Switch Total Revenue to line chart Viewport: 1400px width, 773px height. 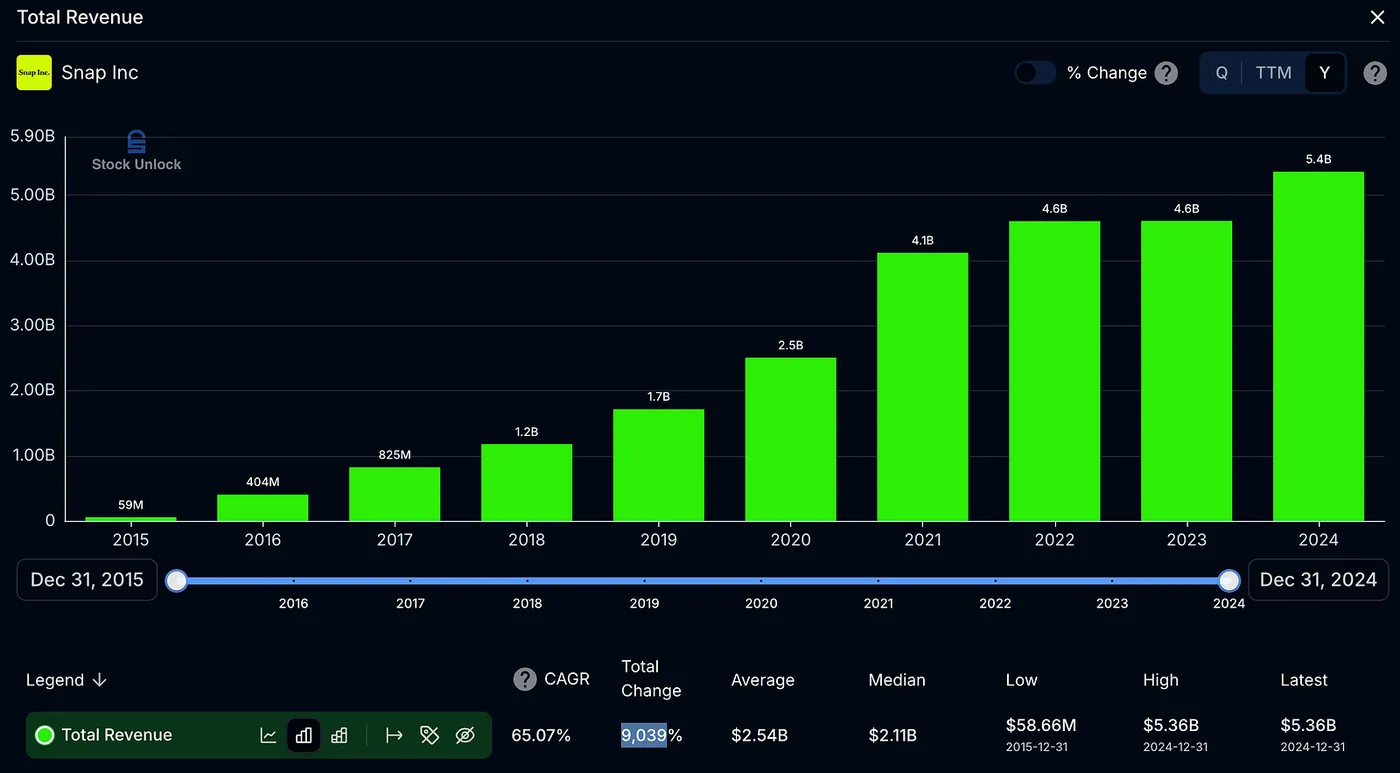pos(268,735)
